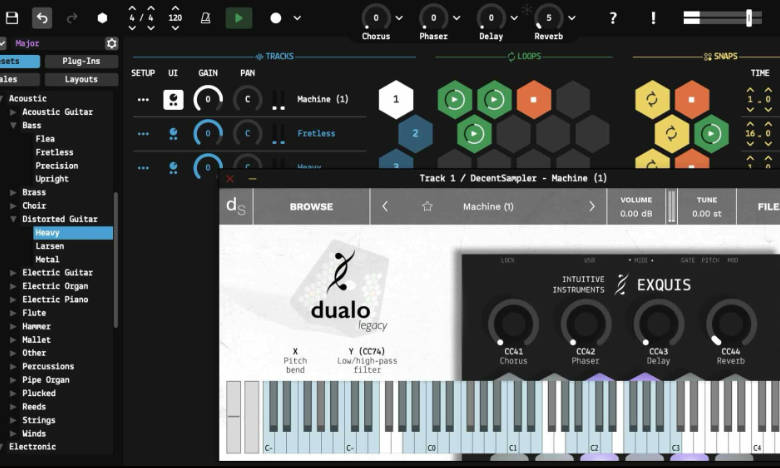
Task: Click the BROWSE button in DecentSampler
Action: [311, 207]
